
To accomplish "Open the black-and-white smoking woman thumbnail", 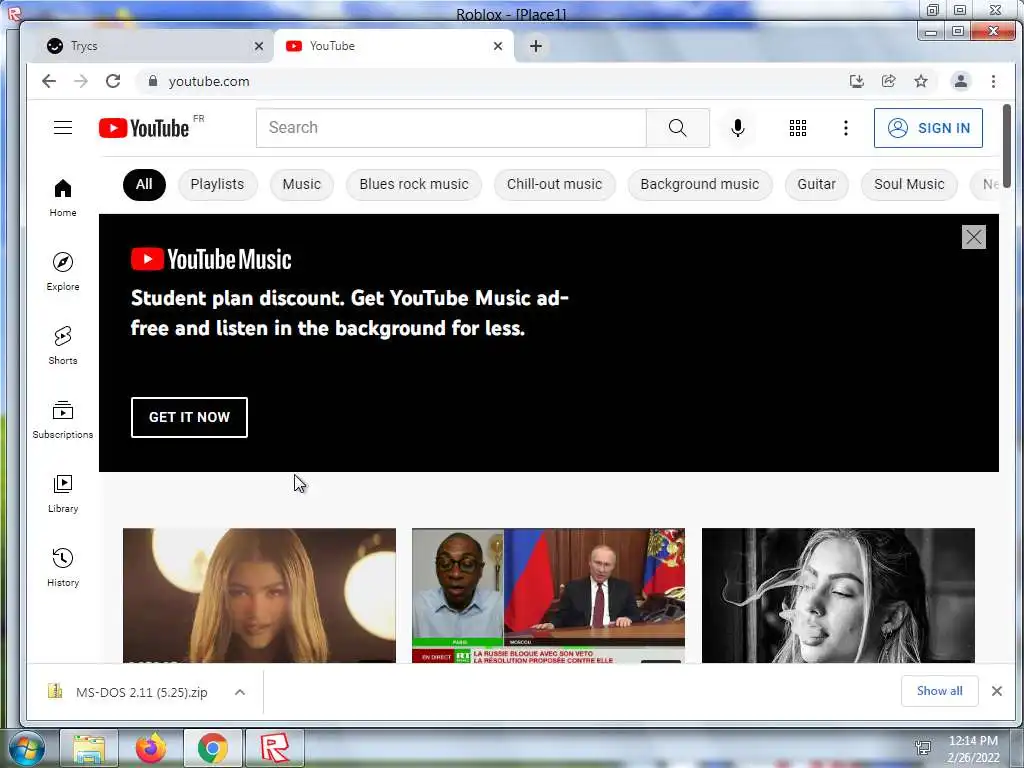I will [x=839, y=596].
